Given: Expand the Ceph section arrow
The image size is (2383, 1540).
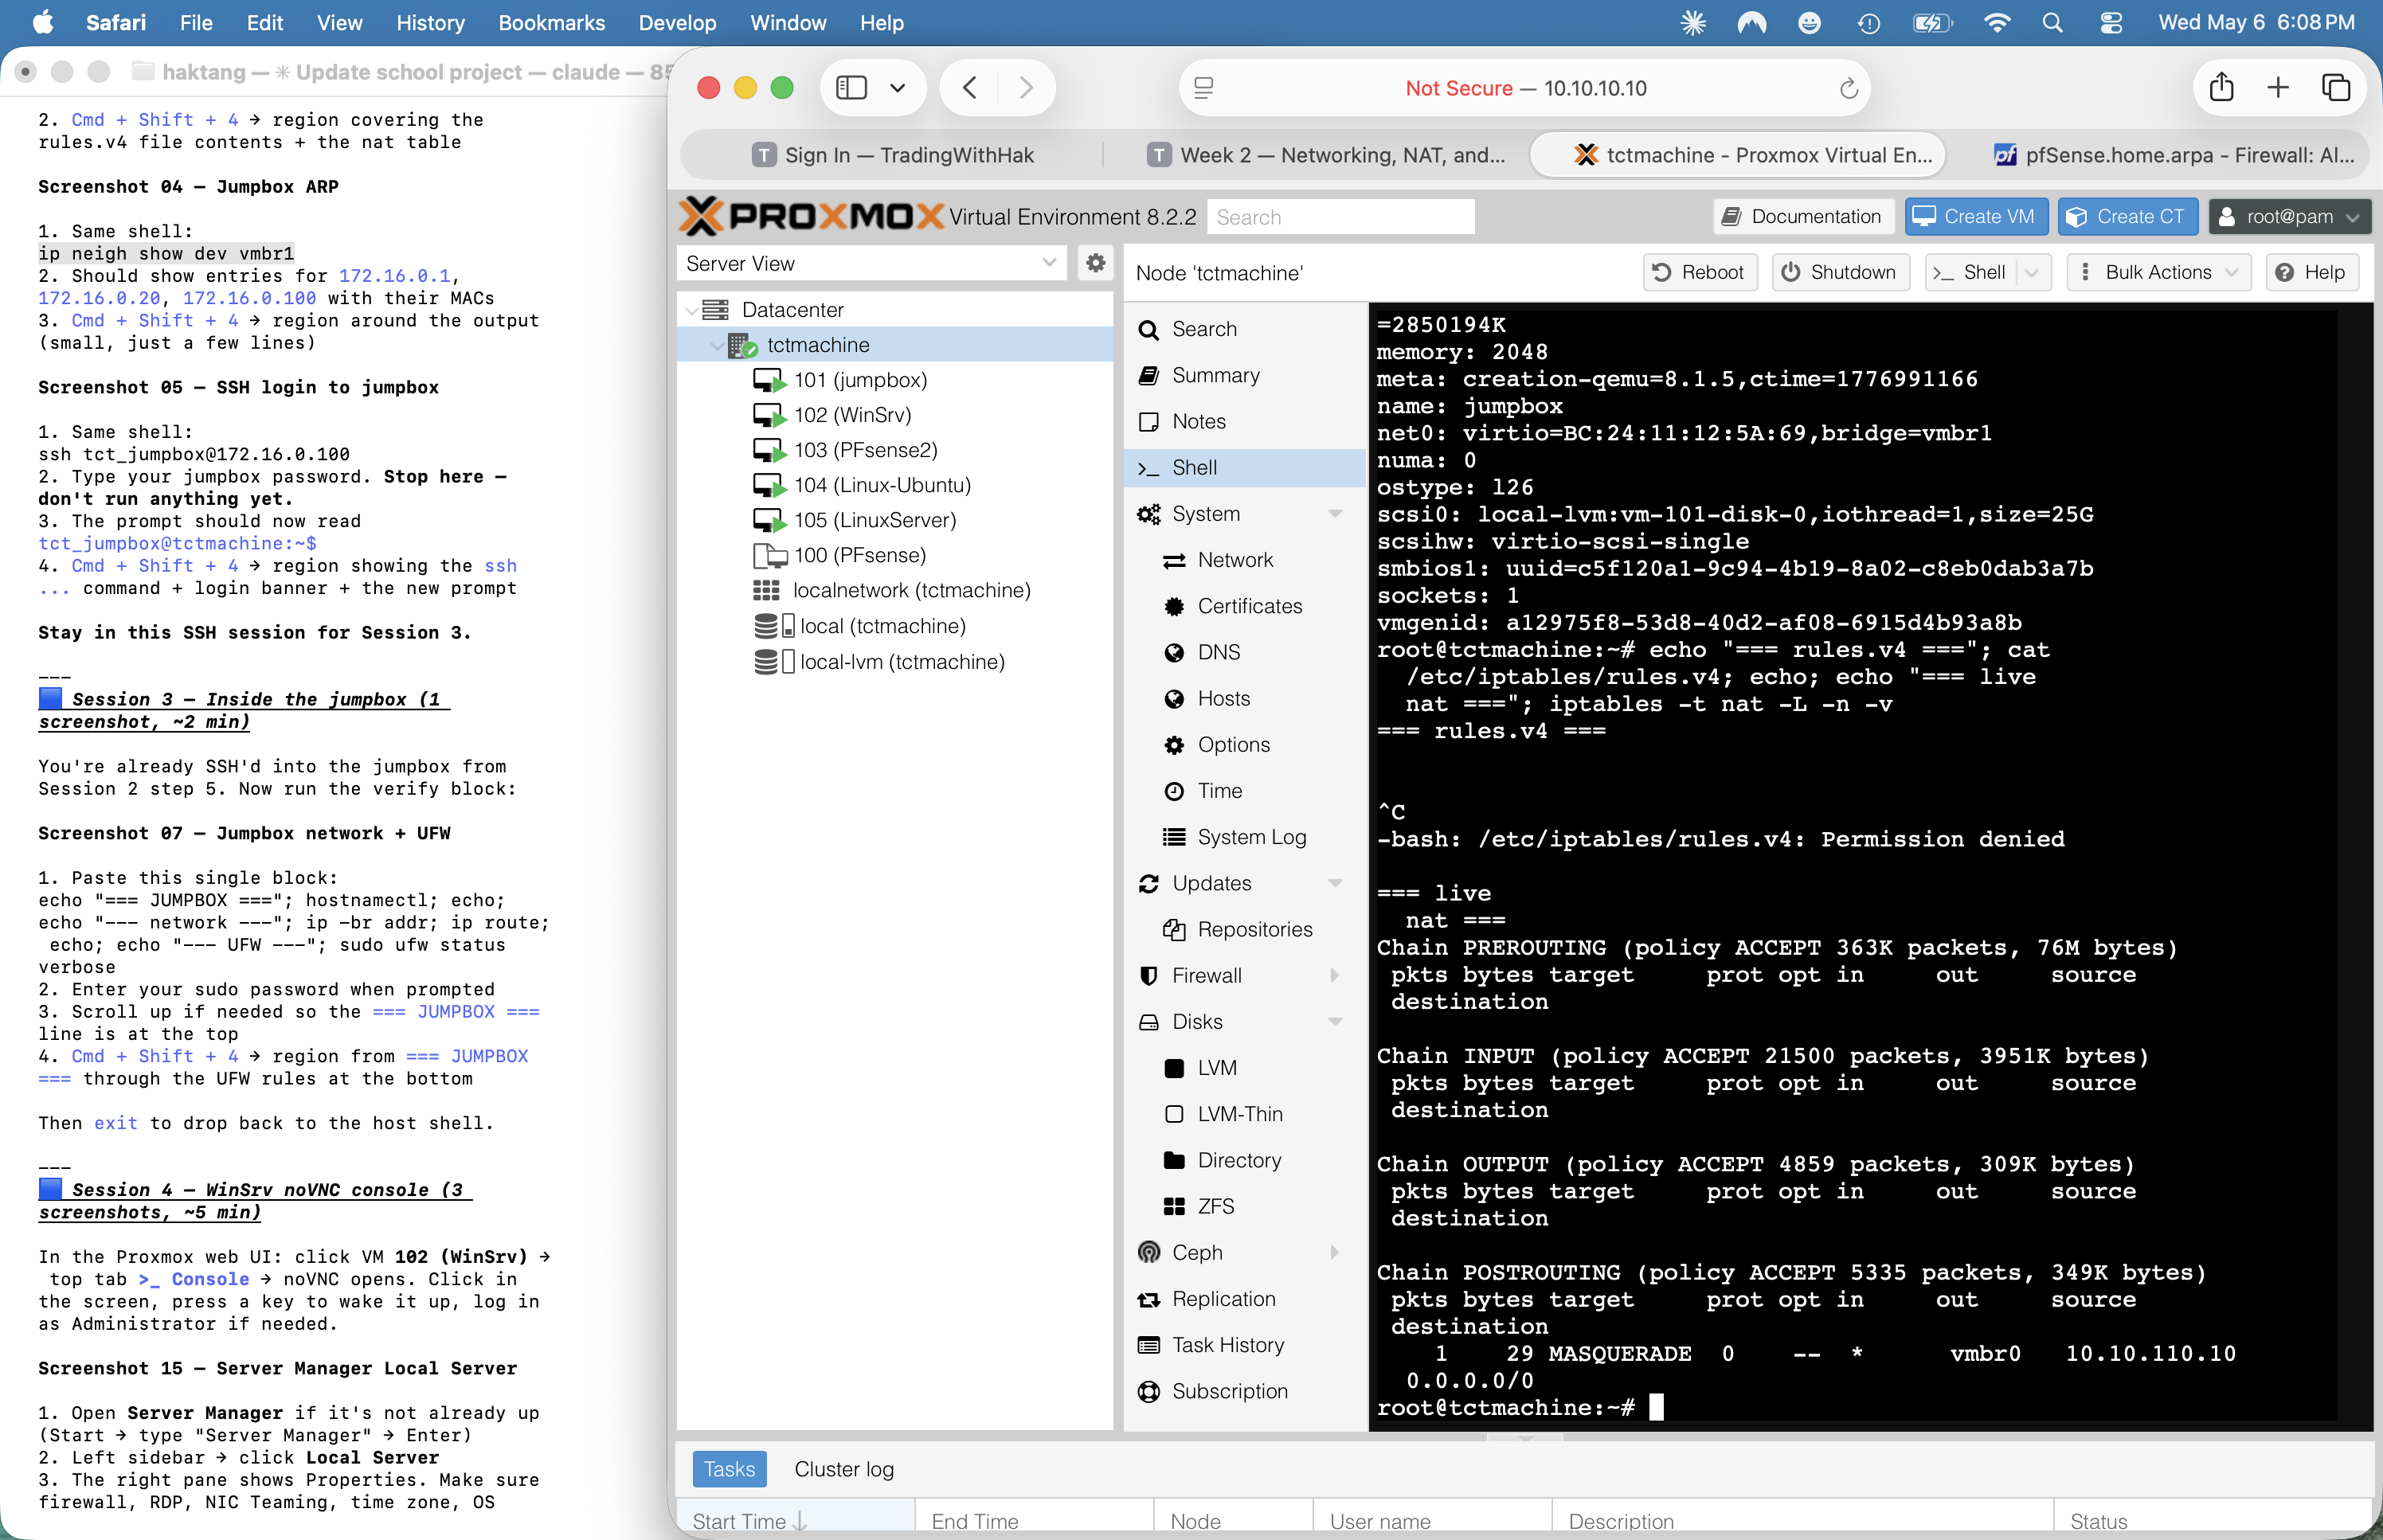Looking at the screenshot, I should [x=1335, y=1252].
